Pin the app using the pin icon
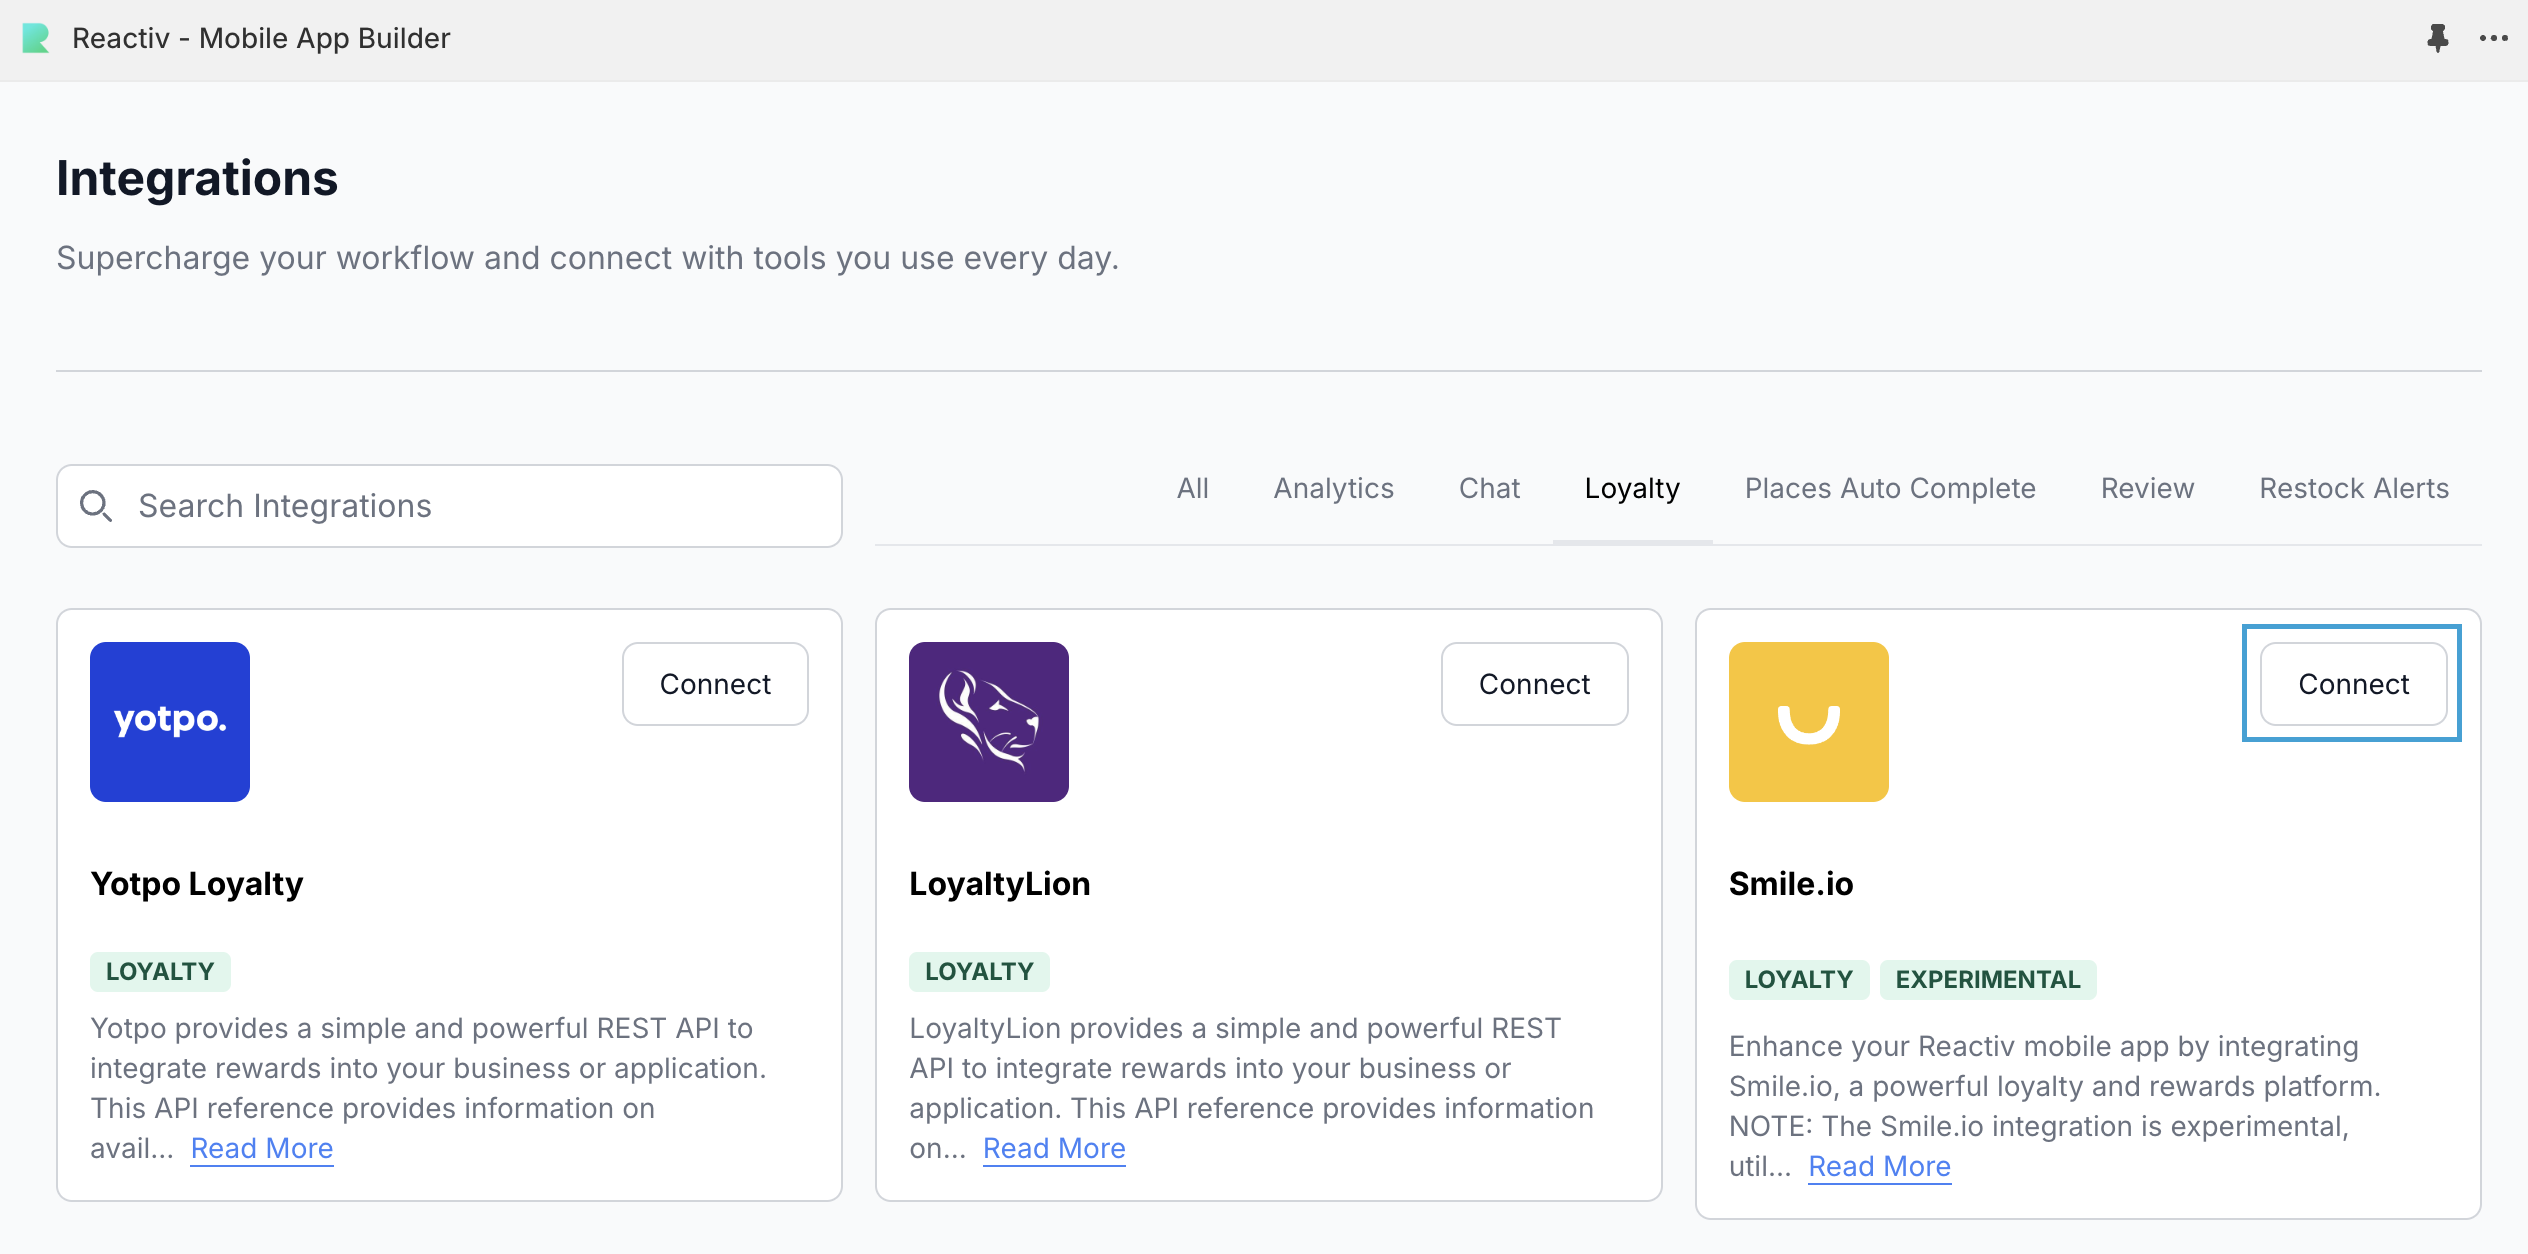The image size is (2528, 1254). [x=2437, y=39]
